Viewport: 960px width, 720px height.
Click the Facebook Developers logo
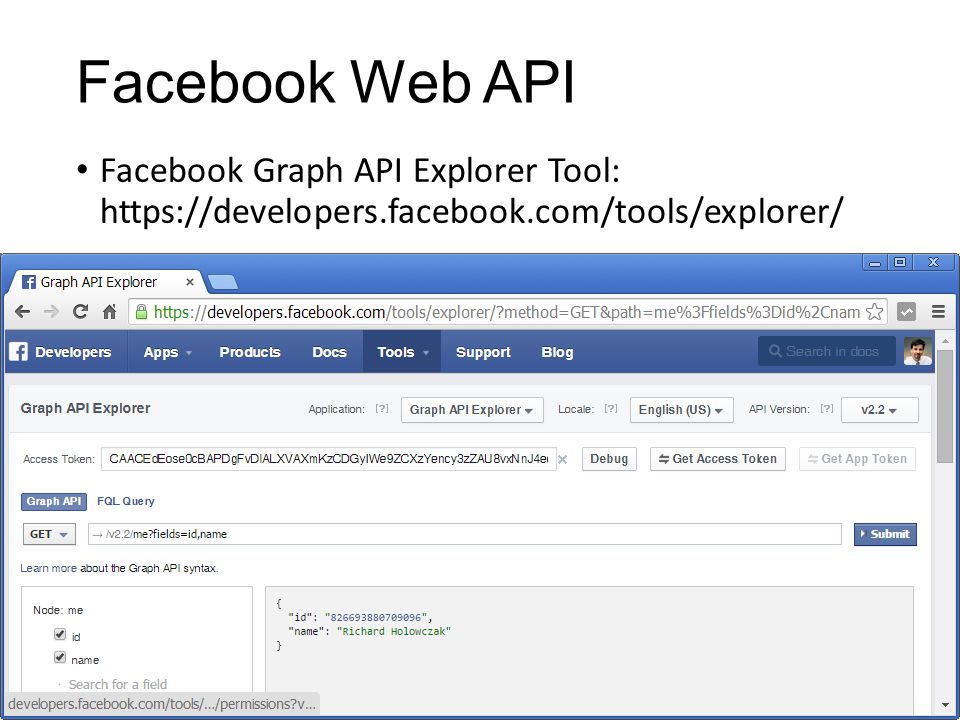click(60, 352)
